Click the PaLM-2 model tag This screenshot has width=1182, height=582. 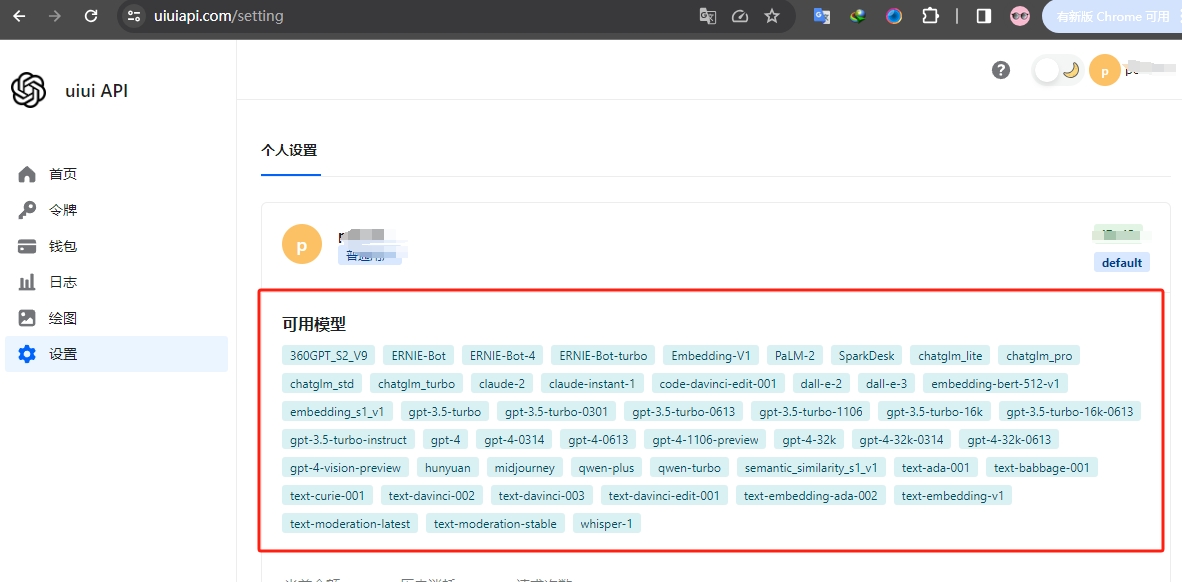coord(795,355)
